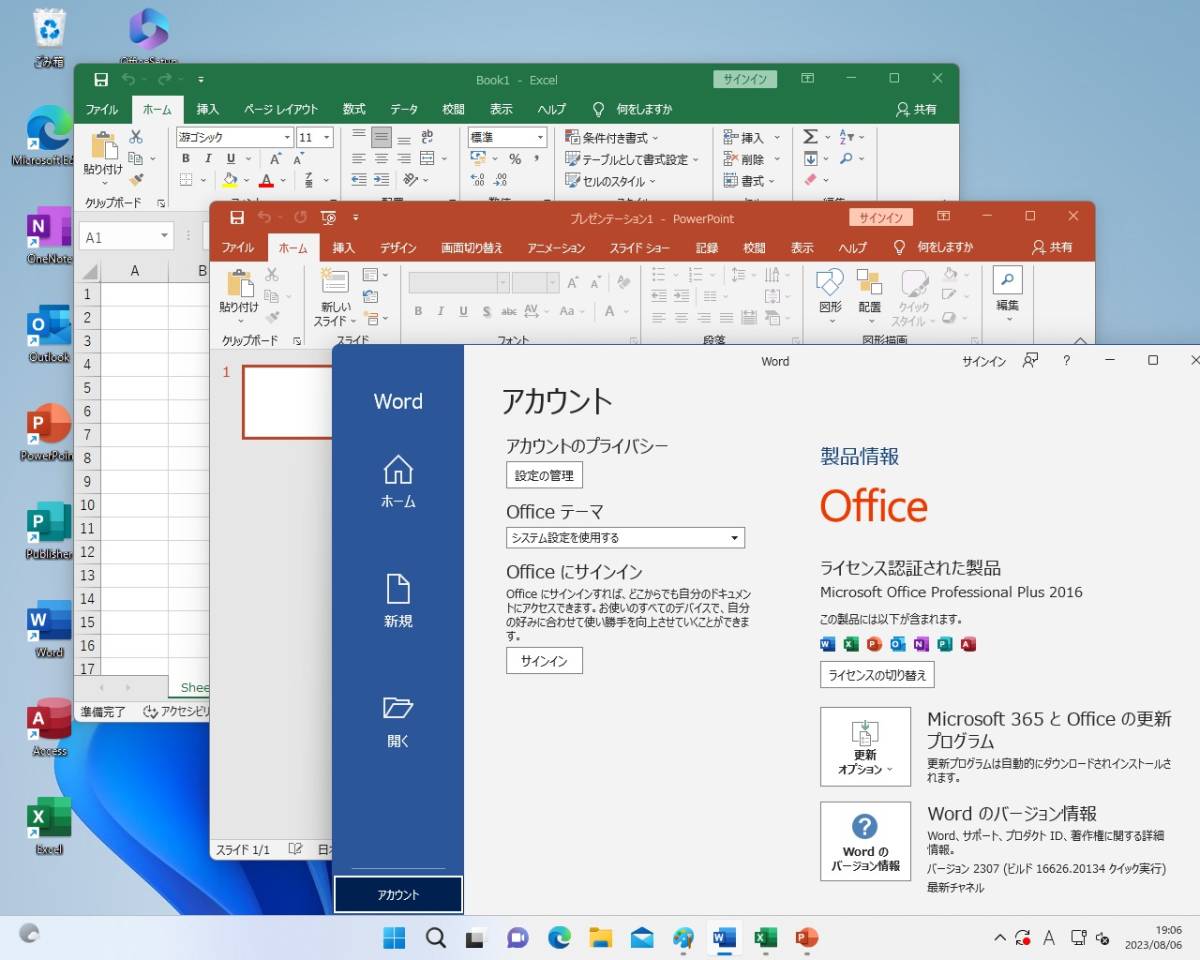Screen dimensions: 1200x960
Task: Click Excel increase font size icon
Action: pos(276,159)
